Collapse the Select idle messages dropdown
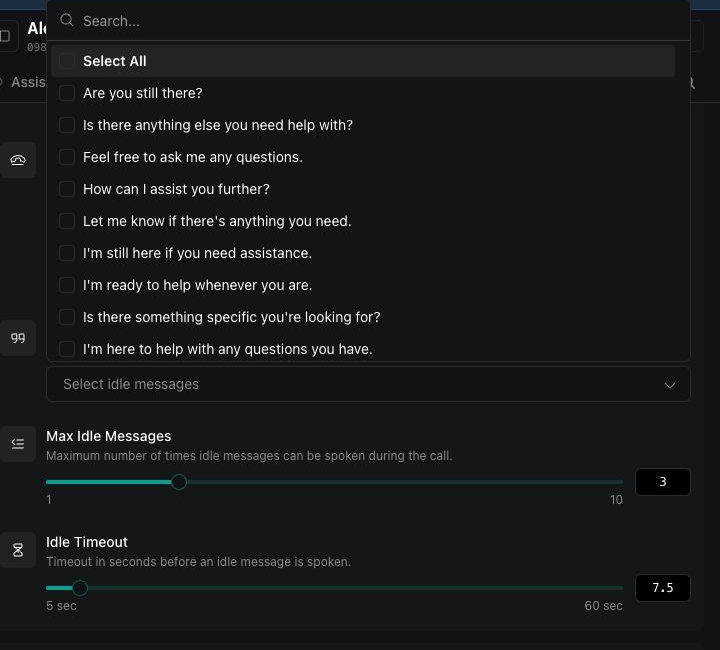This screenshot has width=720, height=650. click(x=368, y=384)
